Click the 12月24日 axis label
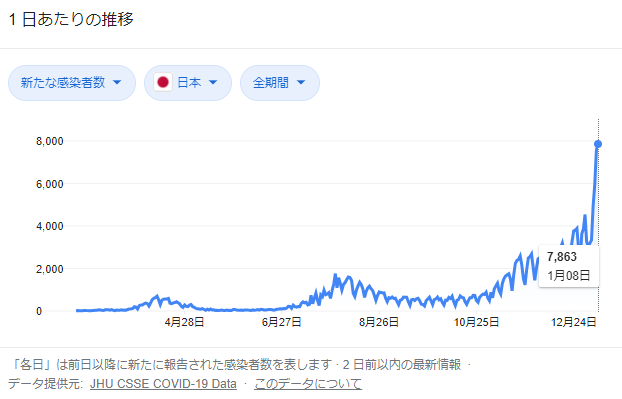The width and height of the screenshot is (622, 399). (574, 322)
